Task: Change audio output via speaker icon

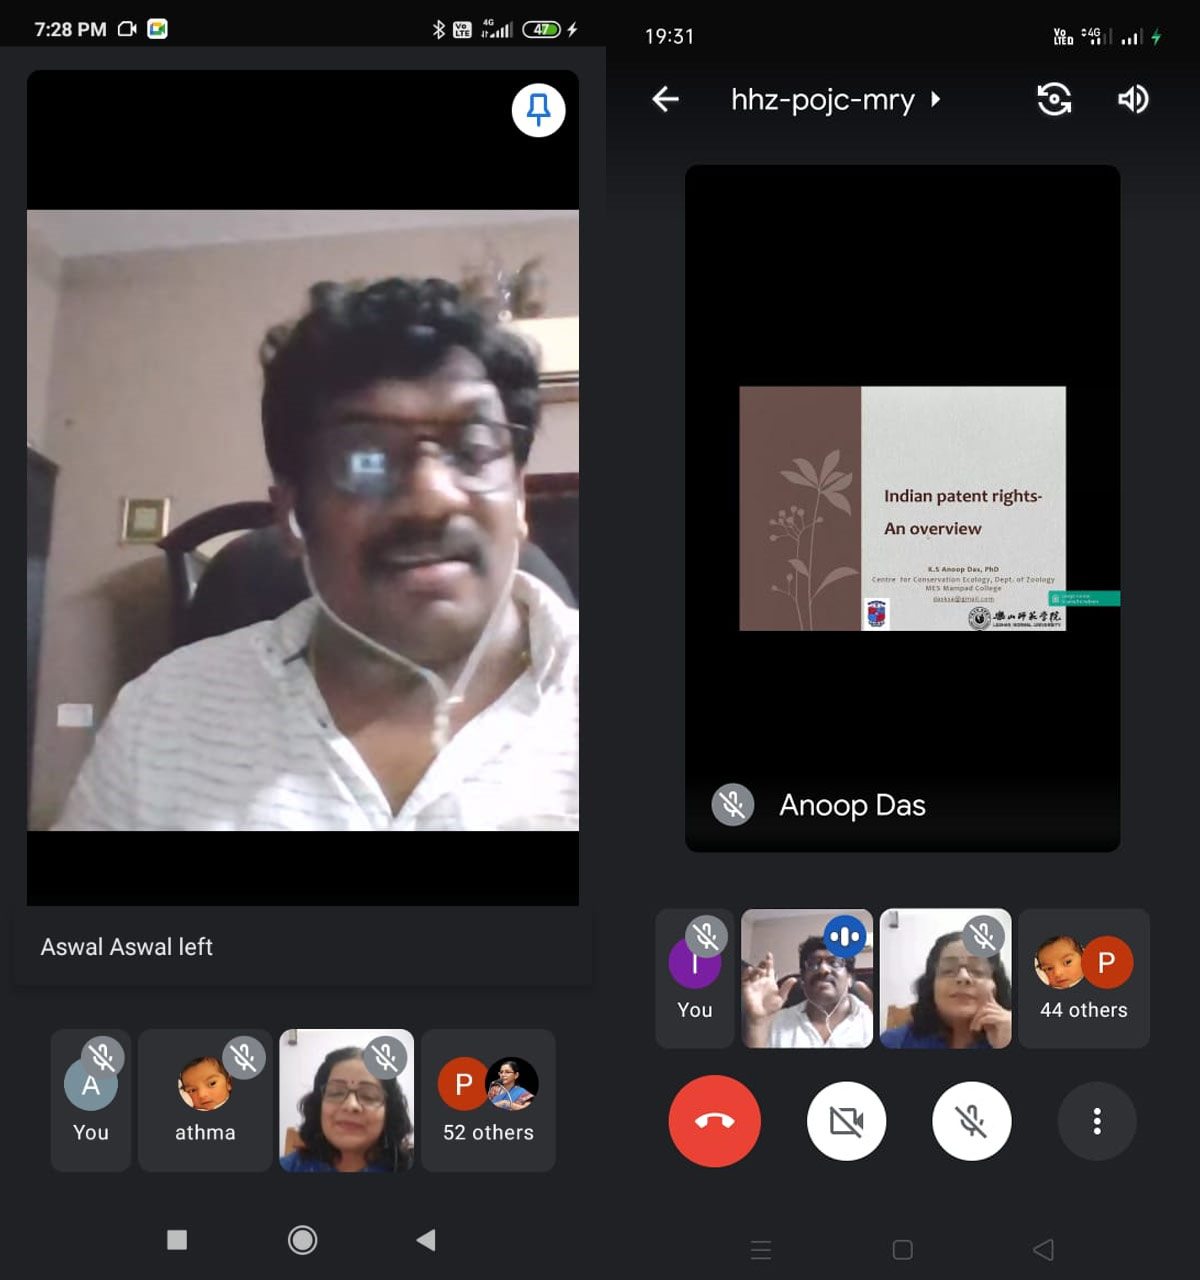Action: (x=1132, y=99)
